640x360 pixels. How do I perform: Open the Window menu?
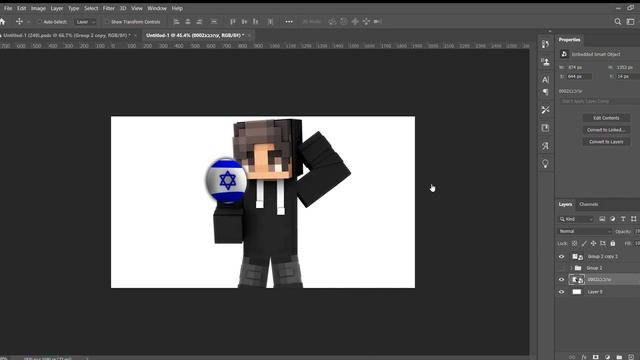[x=157, y=8]
